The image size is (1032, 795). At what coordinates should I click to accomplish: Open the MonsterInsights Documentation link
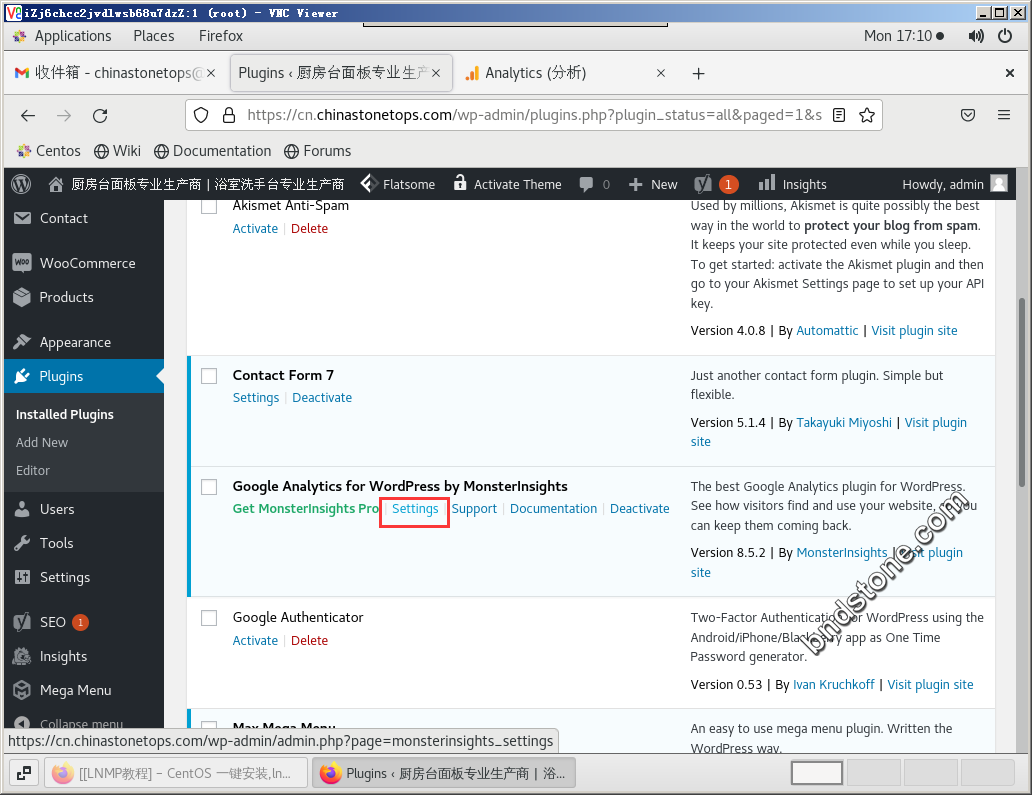[x=553, y=509]
